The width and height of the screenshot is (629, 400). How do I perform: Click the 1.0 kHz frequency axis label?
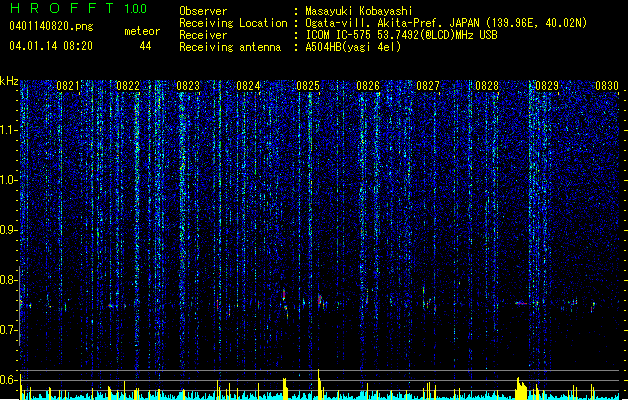8,180
